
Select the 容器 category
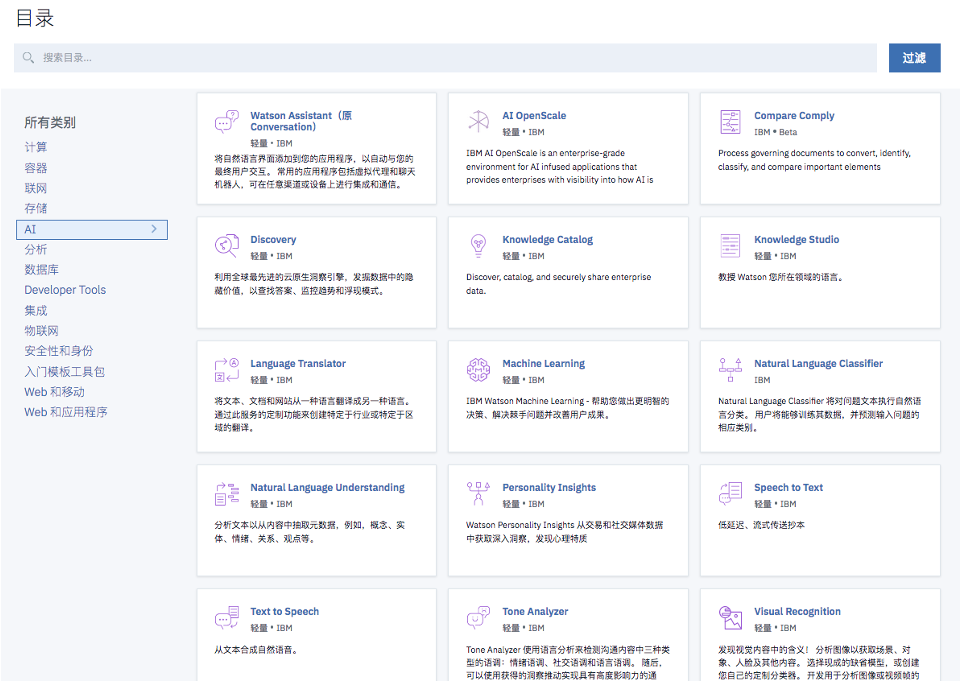pyautogui.click(x=36, y=168)
